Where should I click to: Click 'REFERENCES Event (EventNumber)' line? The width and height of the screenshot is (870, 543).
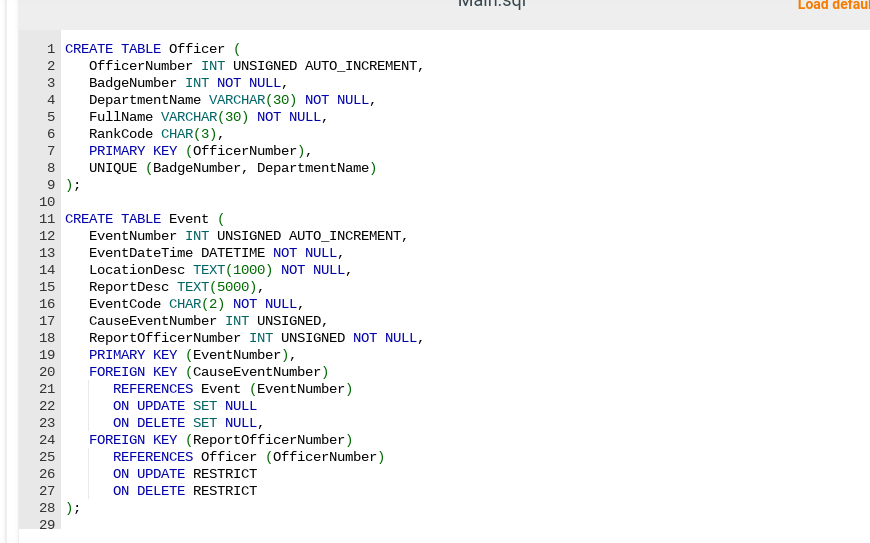232,389
